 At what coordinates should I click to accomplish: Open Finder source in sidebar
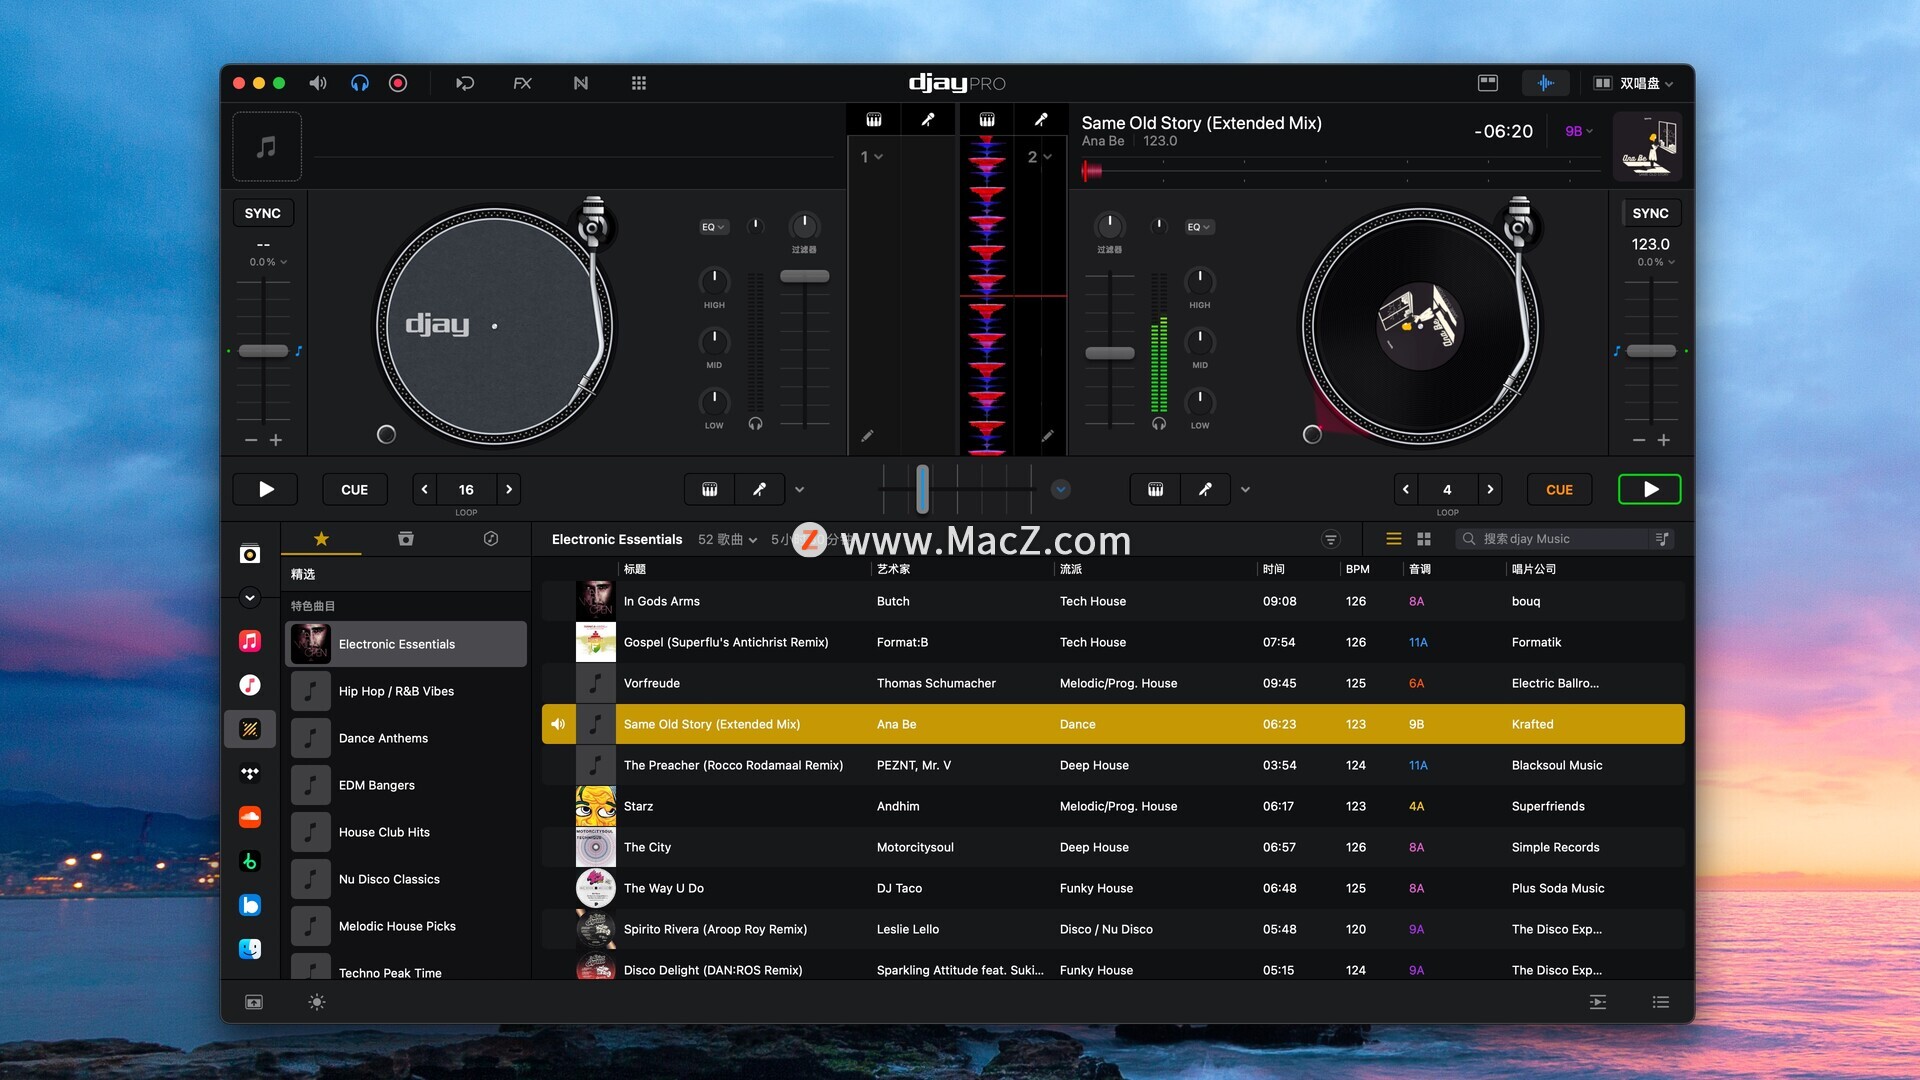(250, 949)
